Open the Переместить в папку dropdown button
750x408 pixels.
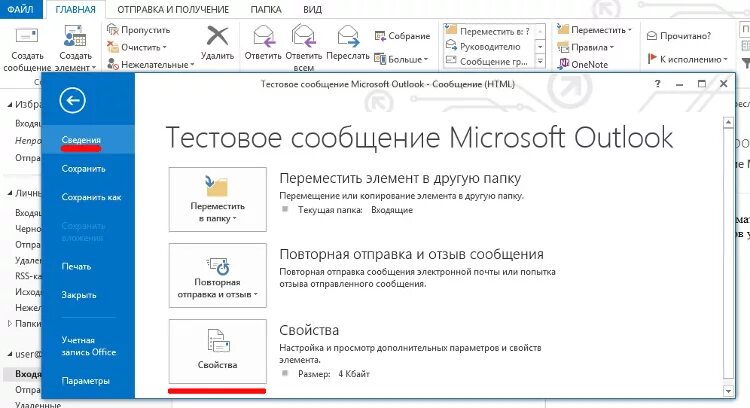tap(218, 199)
